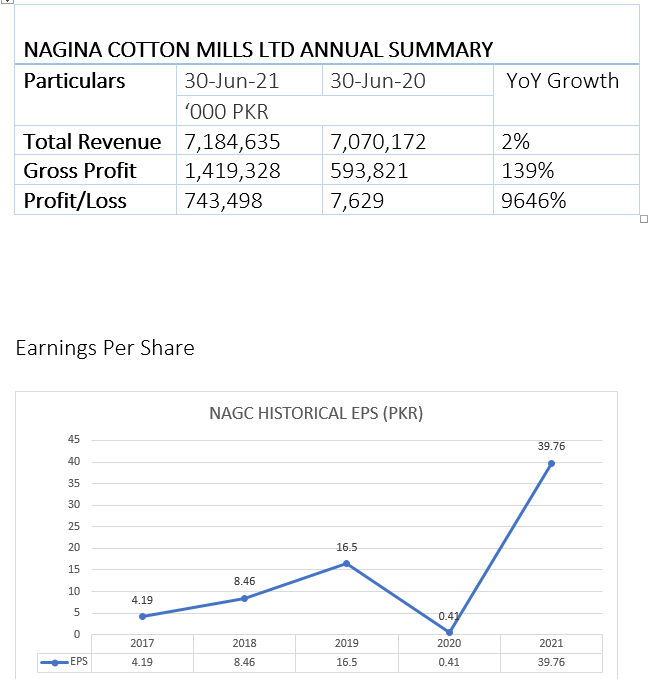Select the 2019 data point marker at 16.5

click(x=346, y=564)
